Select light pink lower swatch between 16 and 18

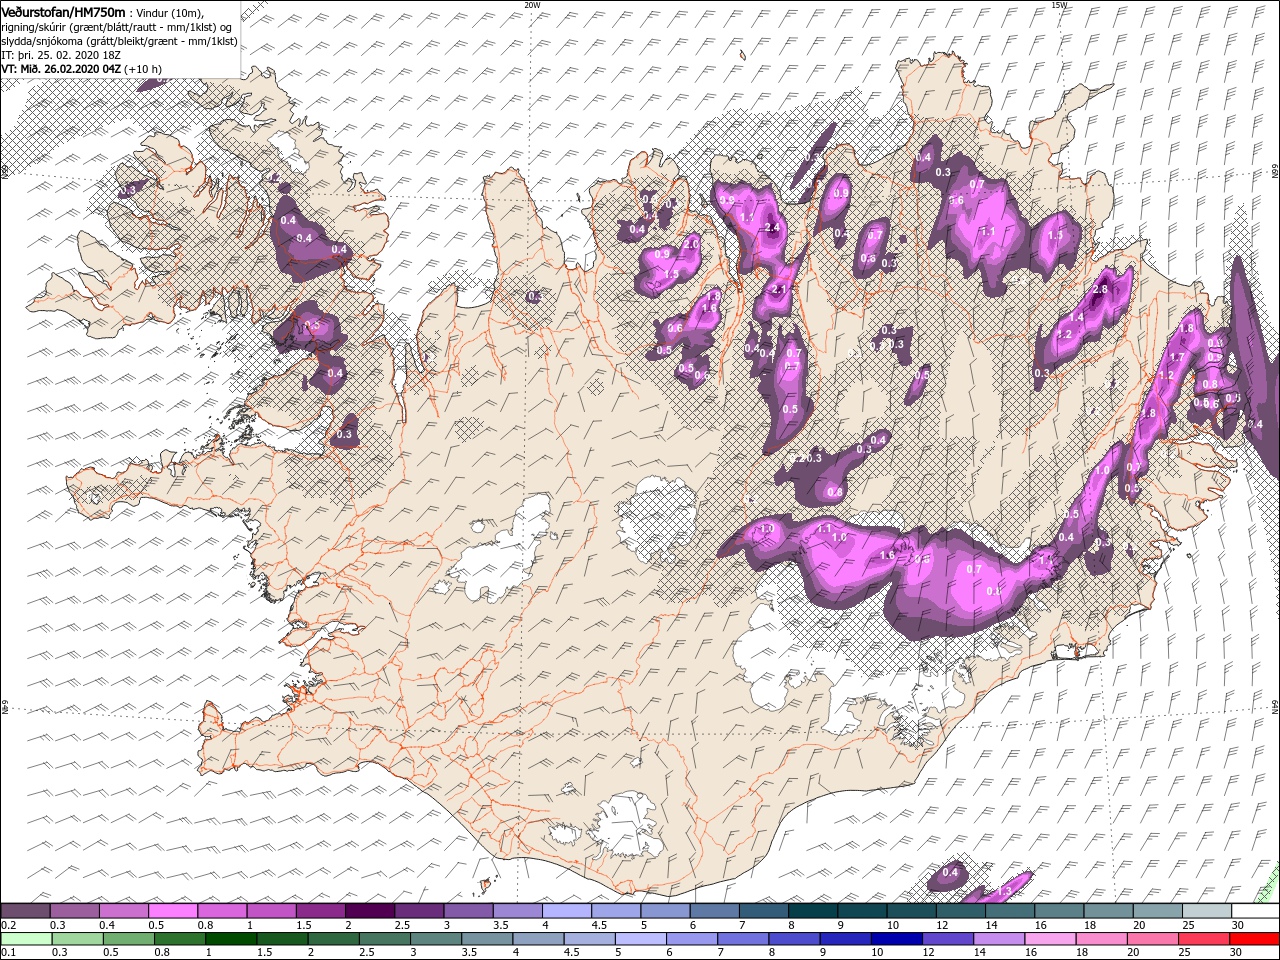pyautogui.click(x=1051, y=939)
